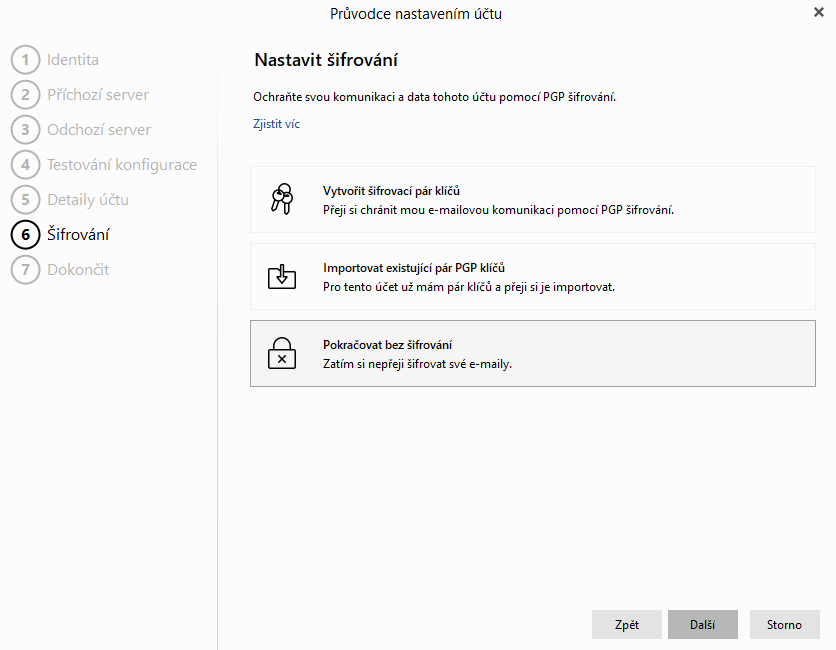Cancel the wizard with Storno
The width and height of the screenshot is (836, 650).
[x=784, y=624]
